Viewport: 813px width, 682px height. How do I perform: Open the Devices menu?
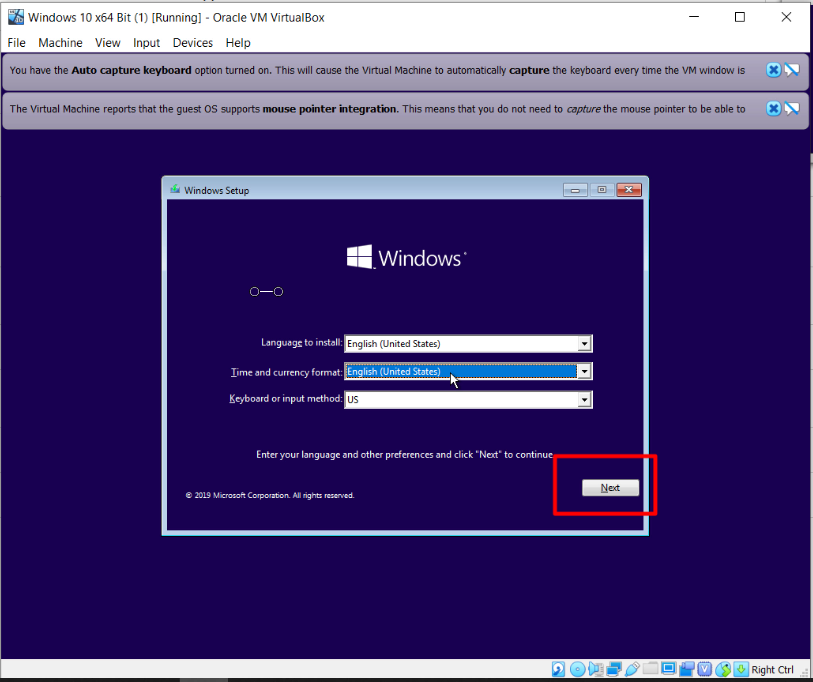click(192, 43)
